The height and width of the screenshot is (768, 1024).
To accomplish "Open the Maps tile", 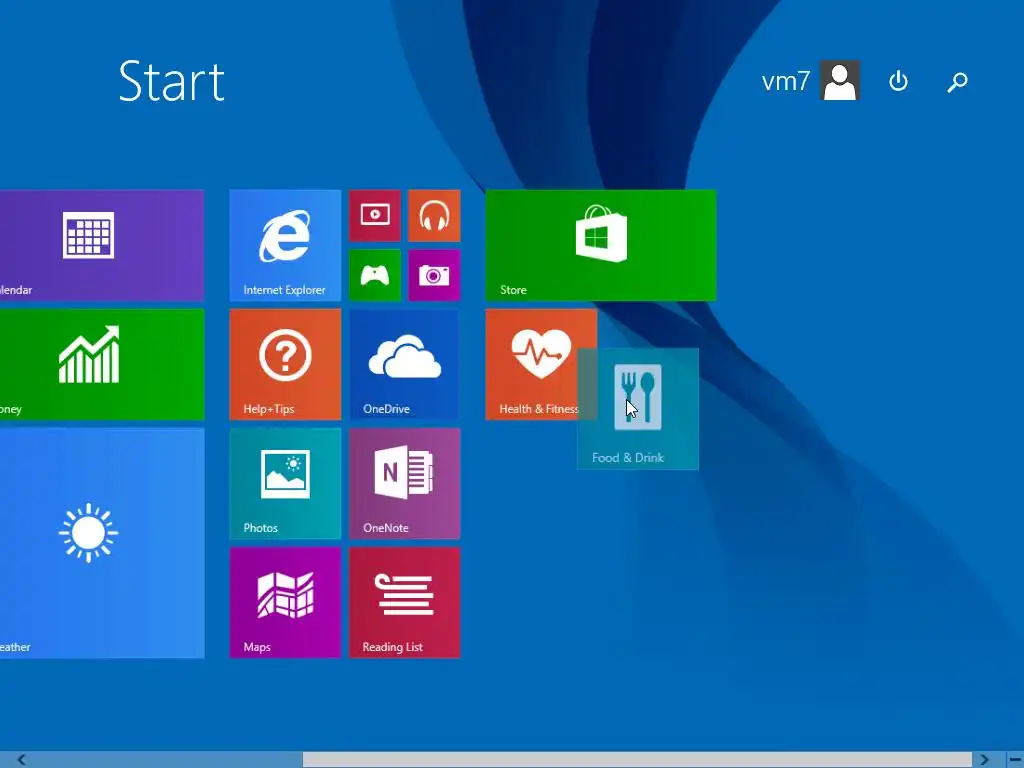I will pyautogui.click(x=285, y=602).
